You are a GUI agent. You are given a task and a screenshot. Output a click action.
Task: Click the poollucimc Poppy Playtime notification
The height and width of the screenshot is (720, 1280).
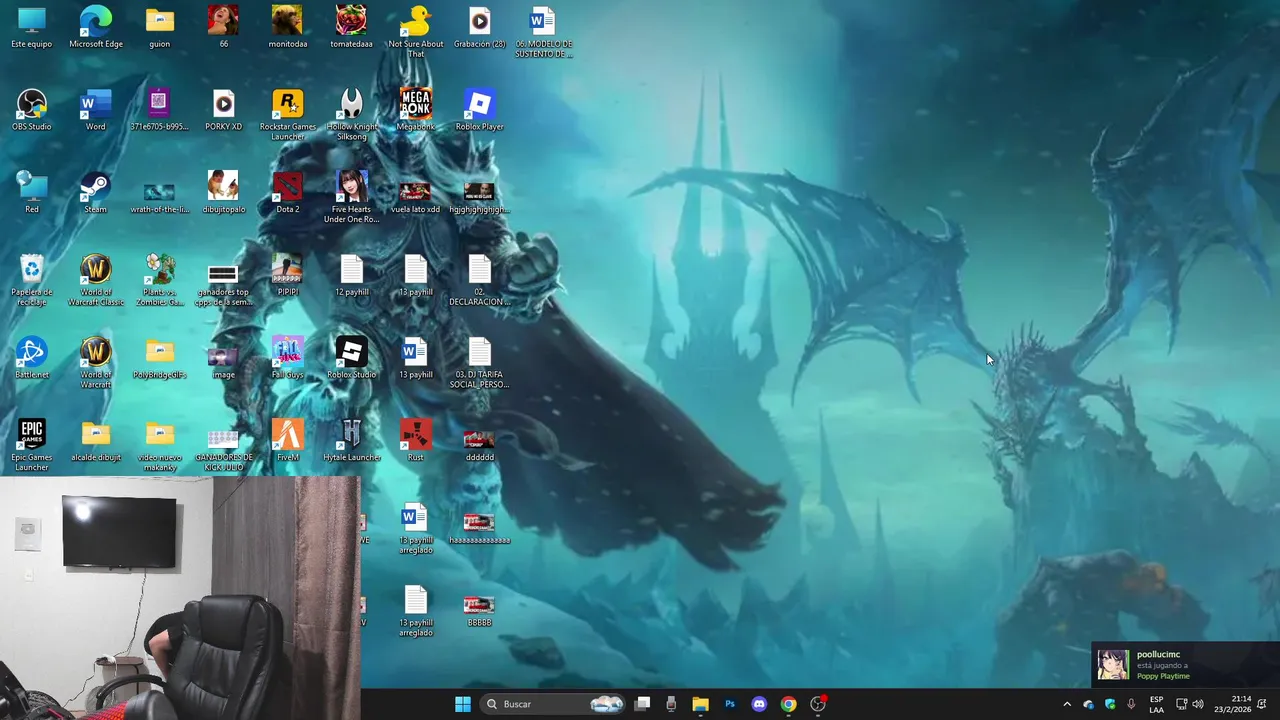coord(1185,665)
